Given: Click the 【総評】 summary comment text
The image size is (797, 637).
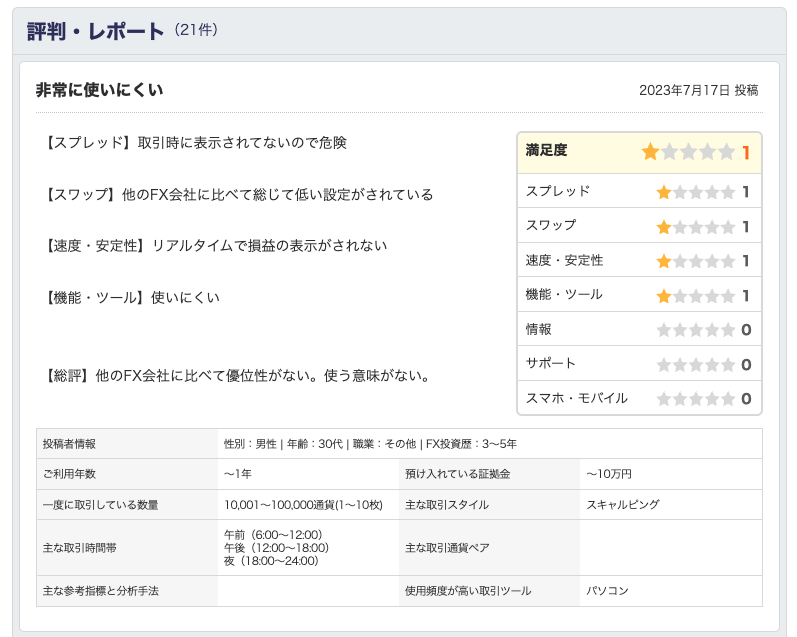Looking at the screenshot, I should coord(238,376).
